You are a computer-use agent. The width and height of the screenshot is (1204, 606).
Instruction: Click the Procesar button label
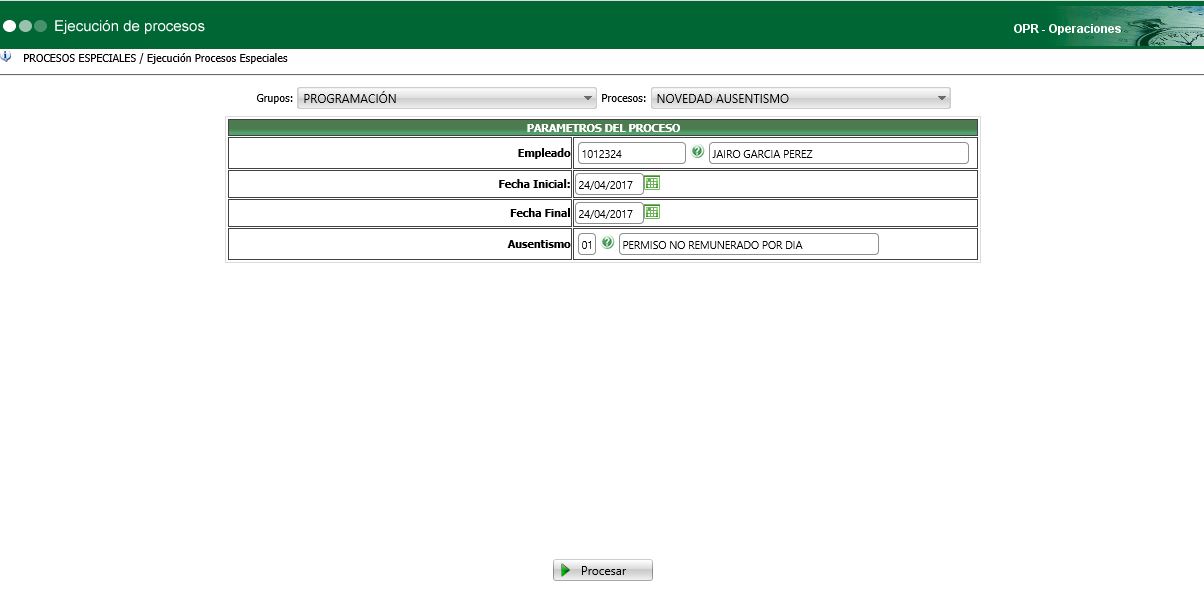point(603,571)
